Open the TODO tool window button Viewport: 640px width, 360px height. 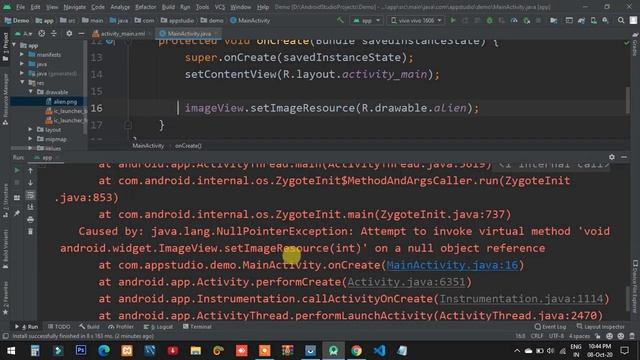point(59,327)
